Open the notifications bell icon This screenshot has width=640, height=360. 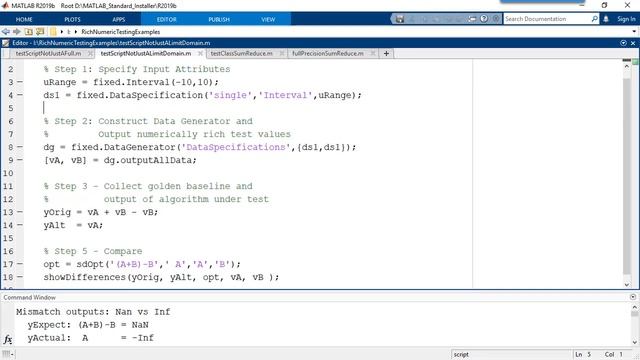click(x=606, y=19)
